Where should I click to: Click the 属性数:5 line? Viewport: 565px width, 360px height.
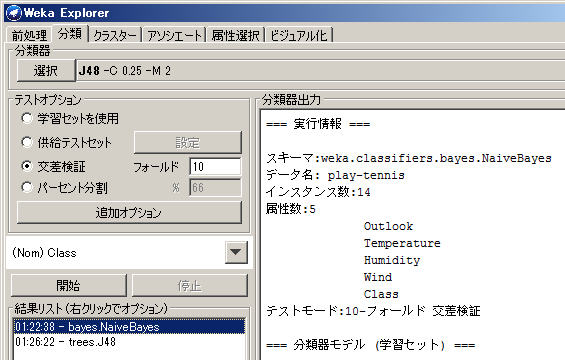coord(290,209)
